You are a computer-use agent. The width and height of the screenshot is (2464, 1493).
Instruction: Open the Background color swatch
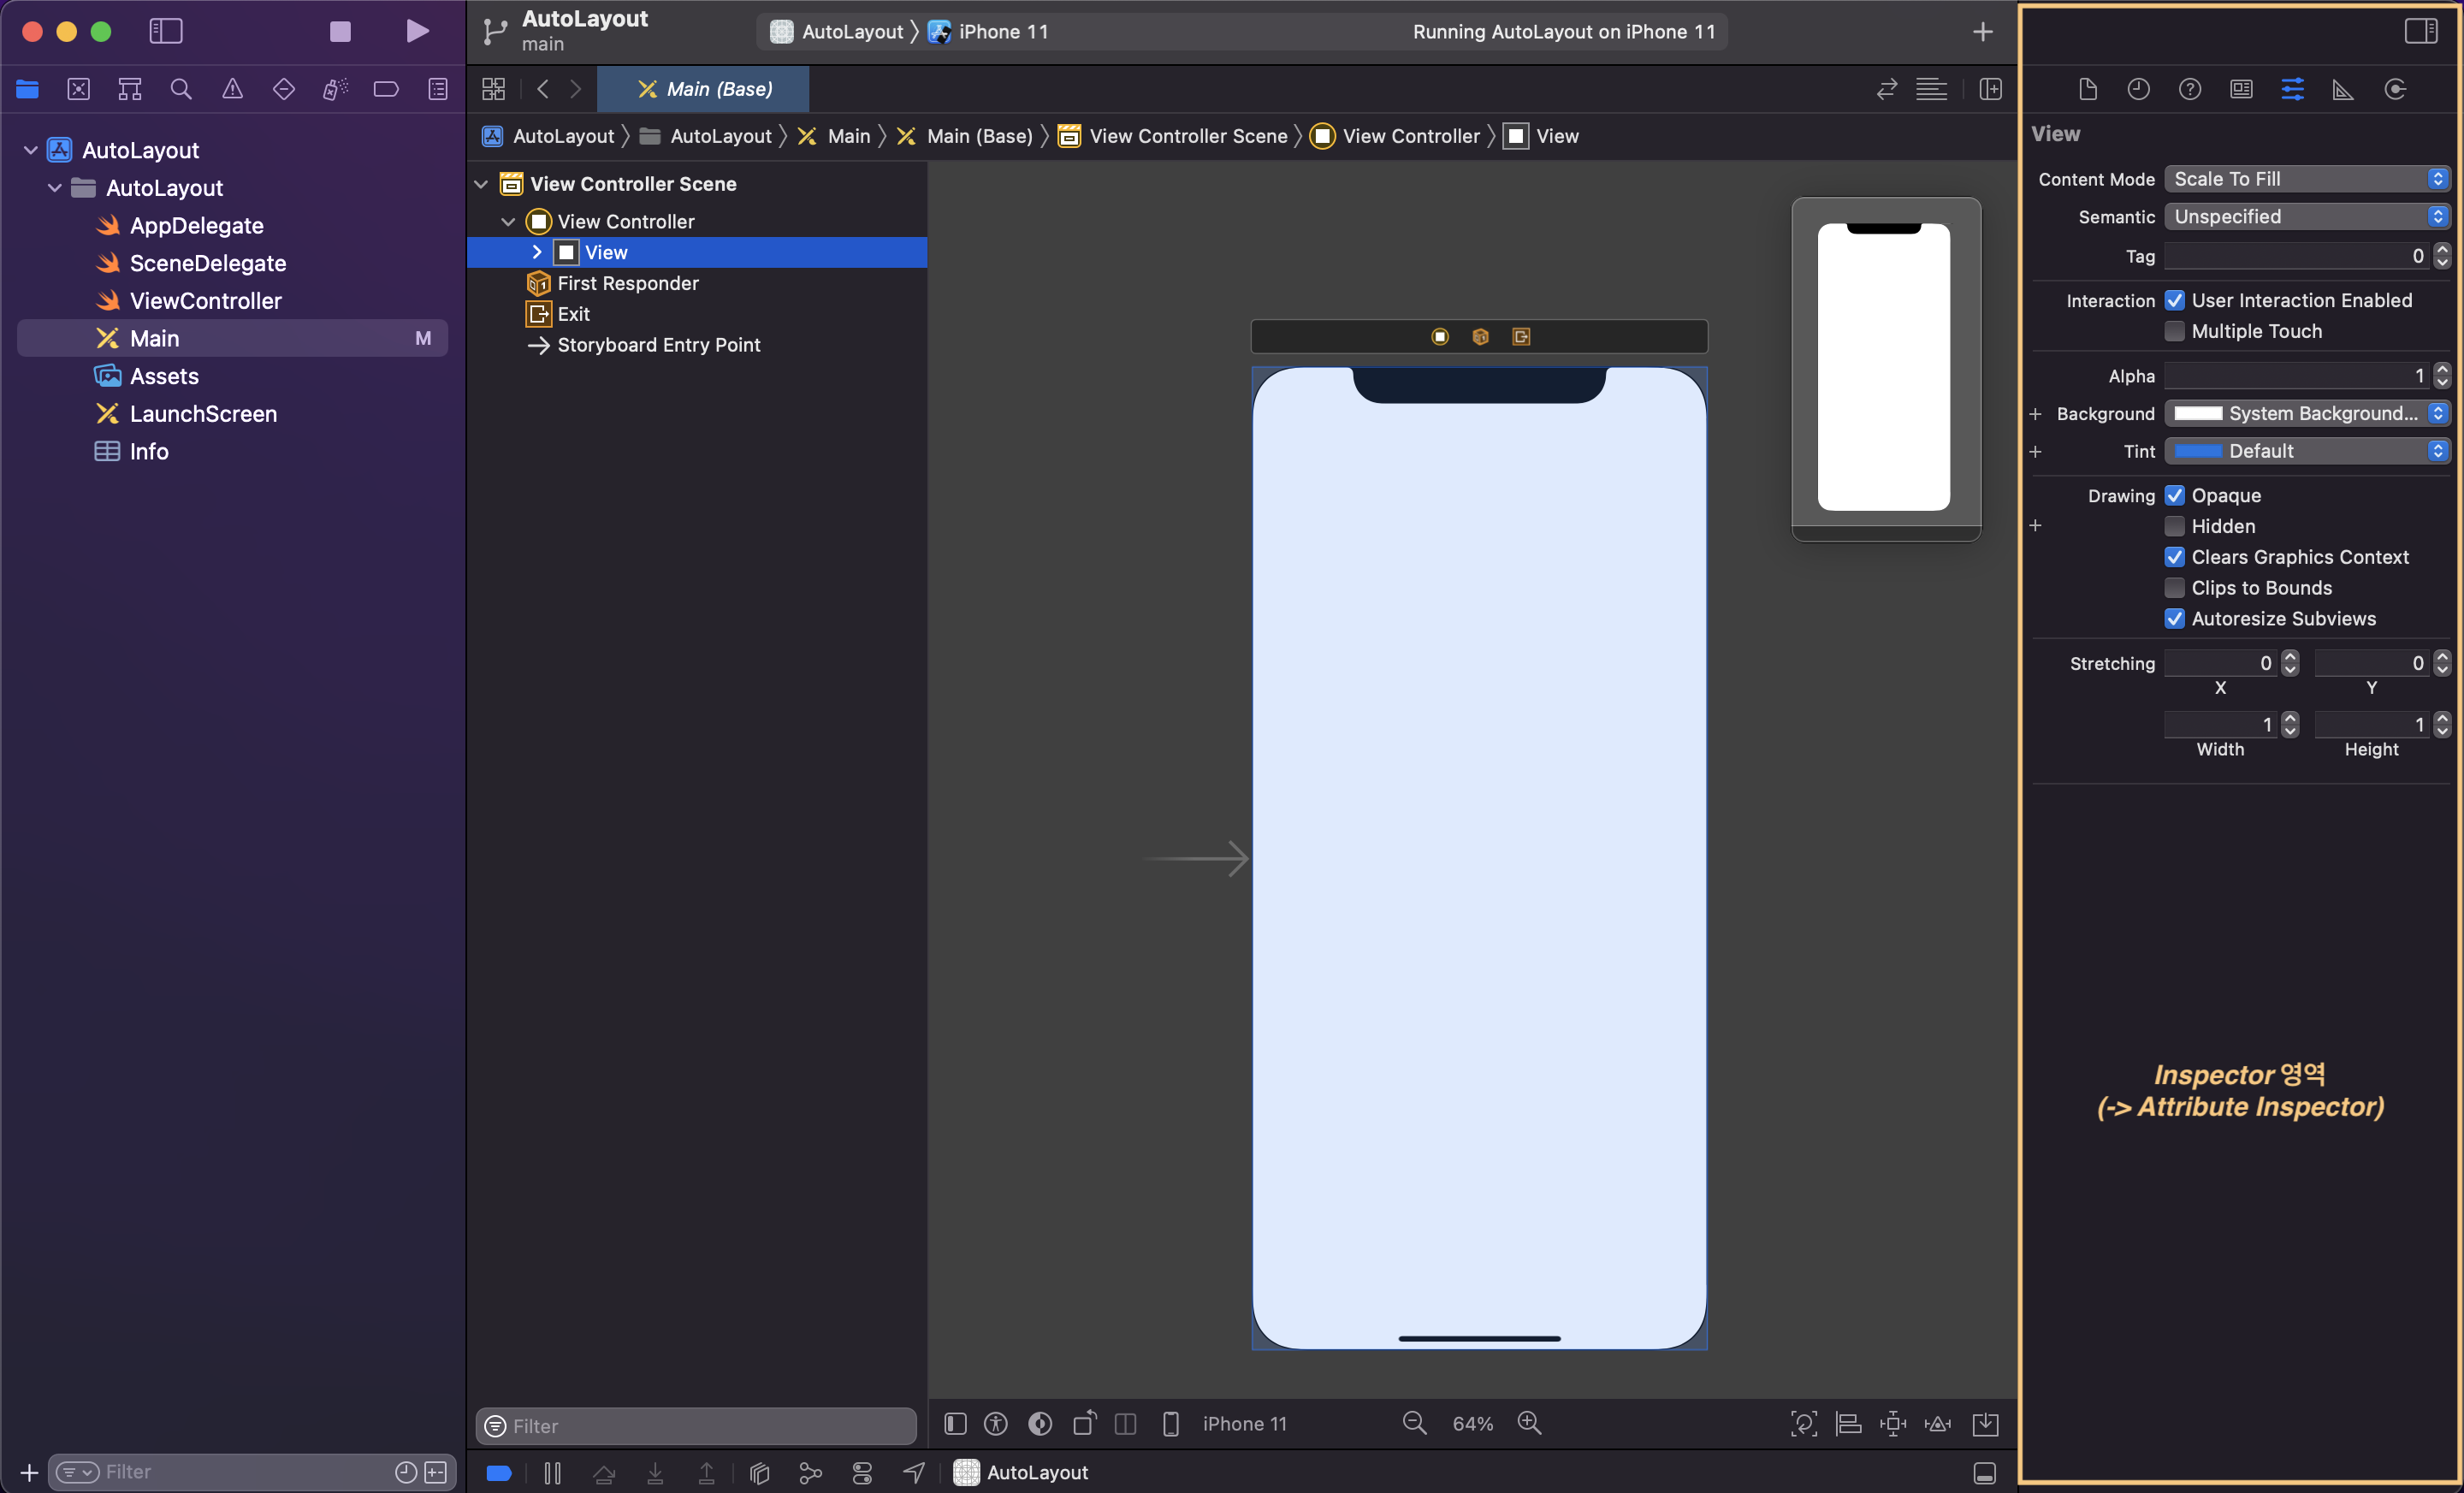coord(2198,413)
